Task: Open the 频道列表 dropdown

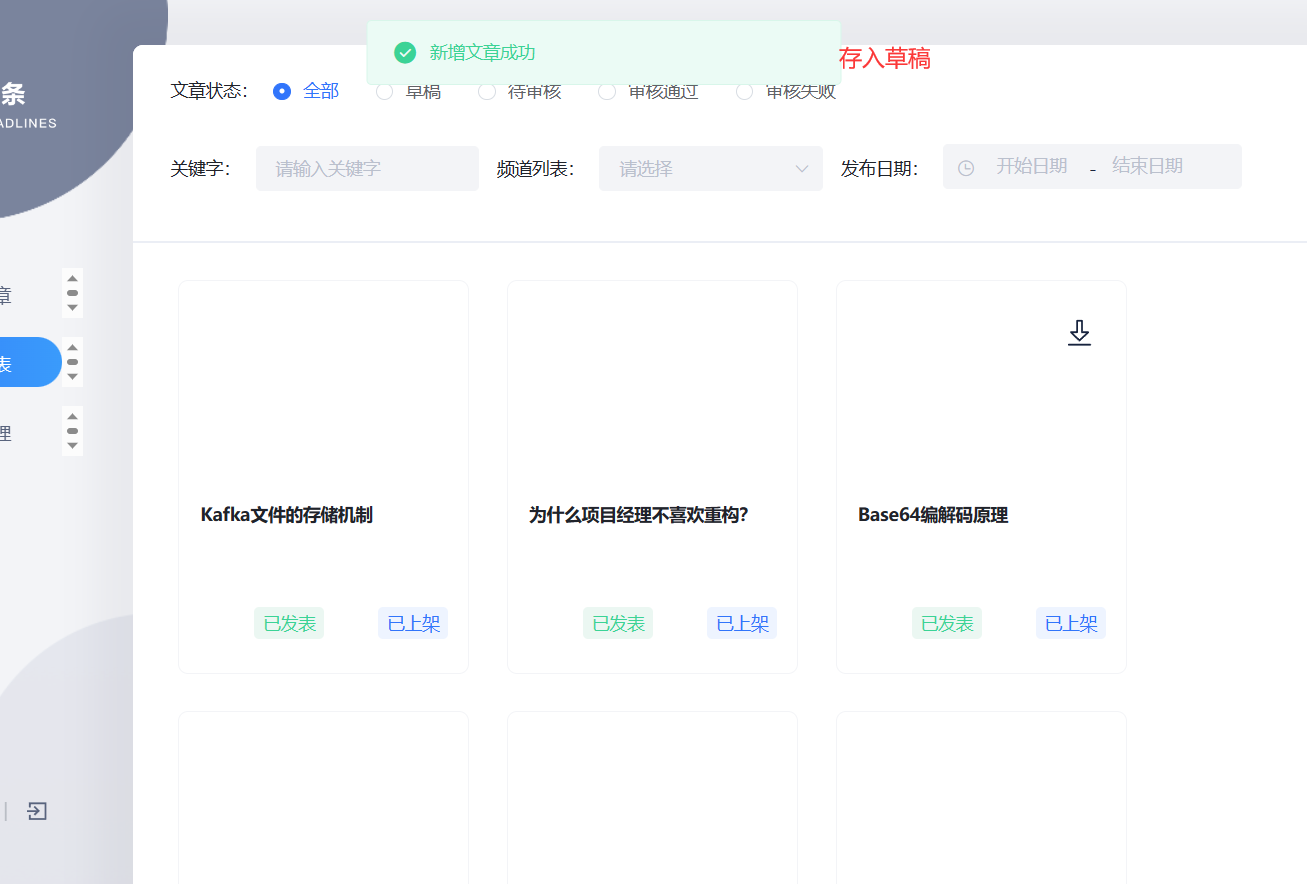Action: 711,168
